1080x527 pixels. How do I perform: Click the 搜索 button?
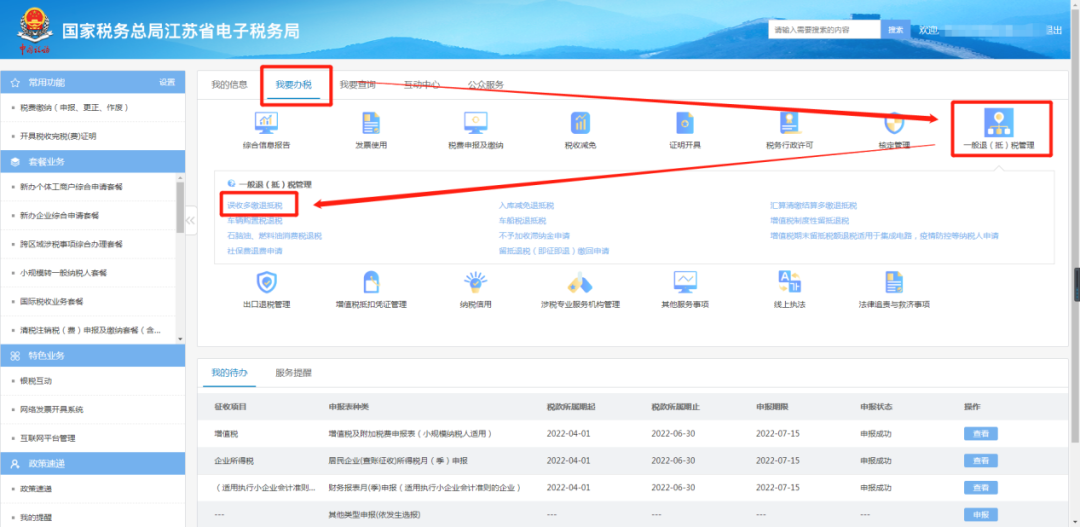coord(895,30)
